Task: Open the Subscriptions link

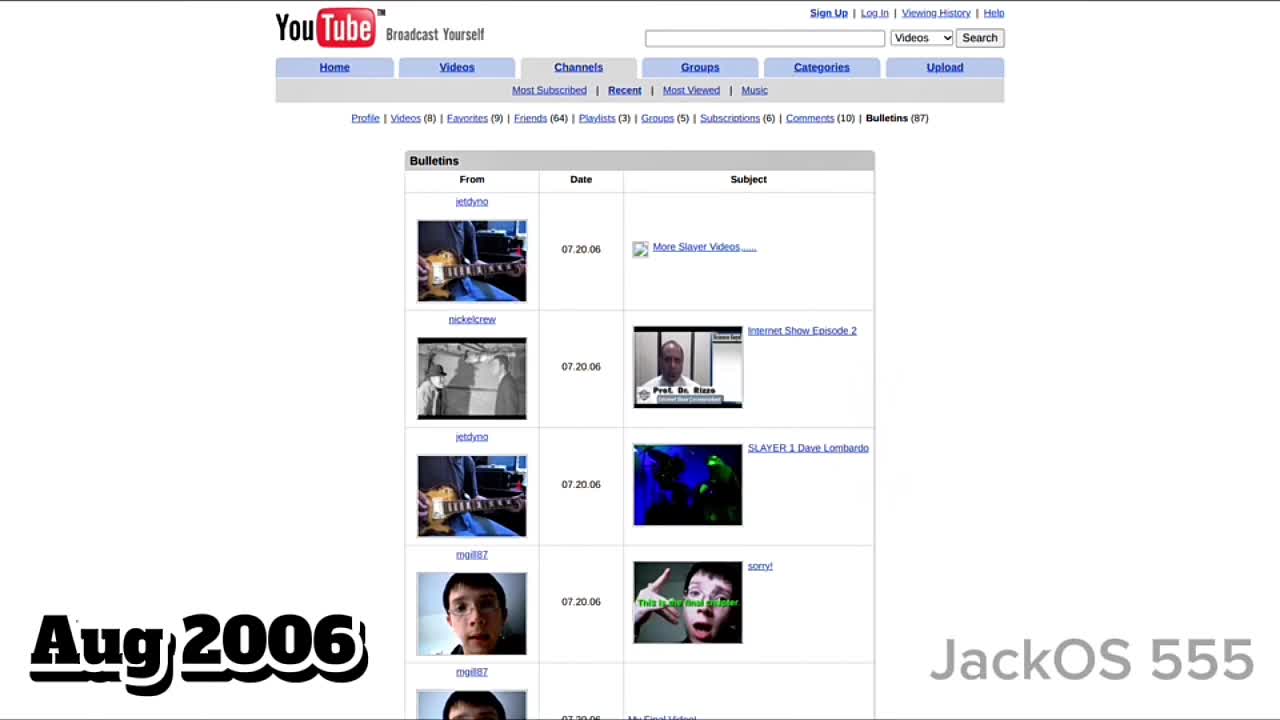Action: tap(730, 118)
